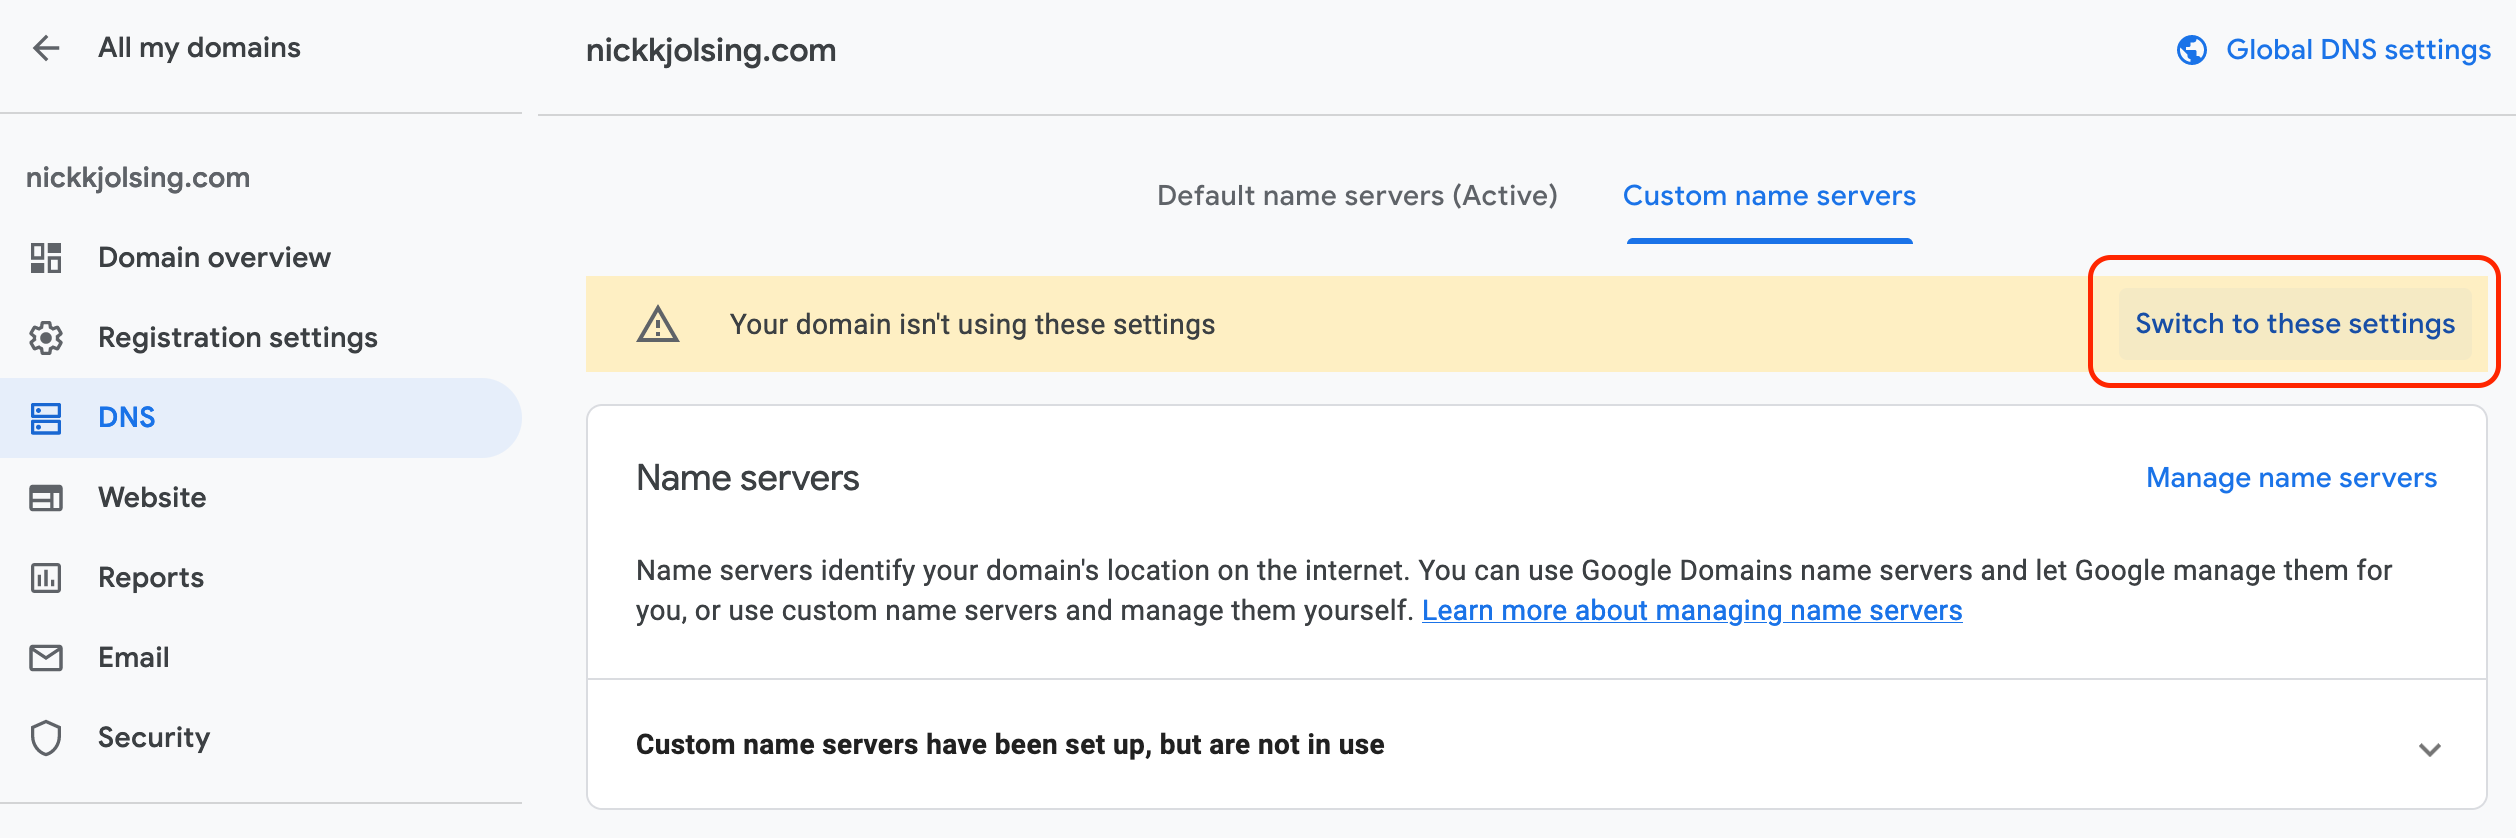The height and width of the screenshot is (838, 2516).
Task: Click Switch to these settings button
Action: 2295,324
